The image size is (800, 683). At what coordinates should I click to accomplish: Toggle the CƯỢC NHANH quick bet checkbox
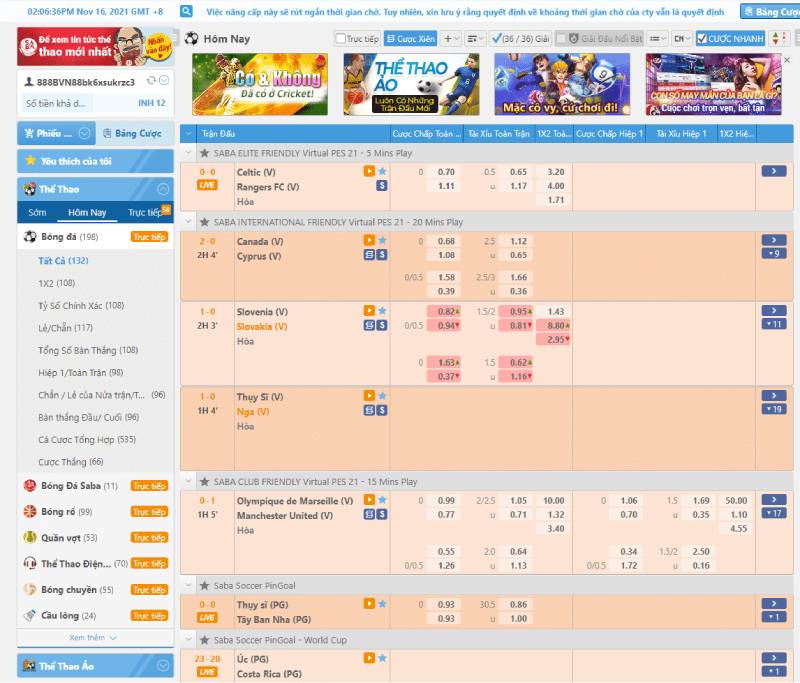702,39
